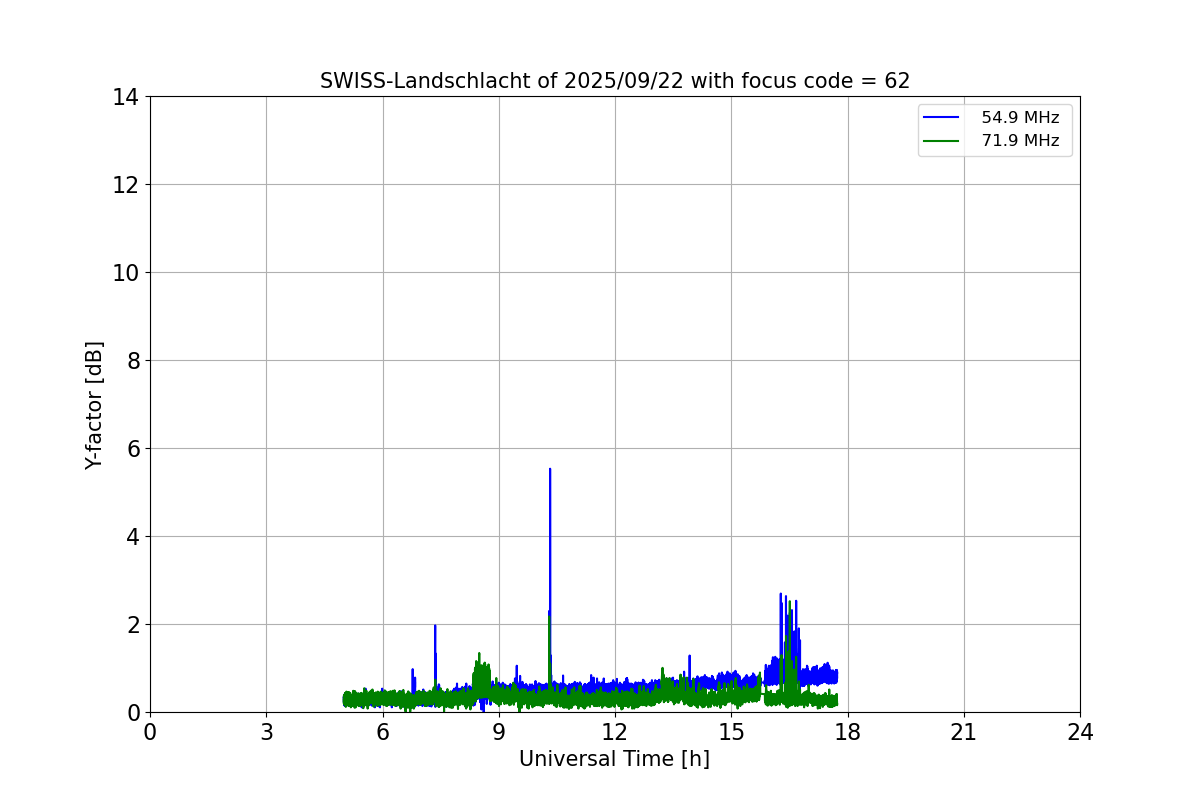Click the "Y-factor [dB]" axis label
1200x800 pixels.
tap(94, 405)
